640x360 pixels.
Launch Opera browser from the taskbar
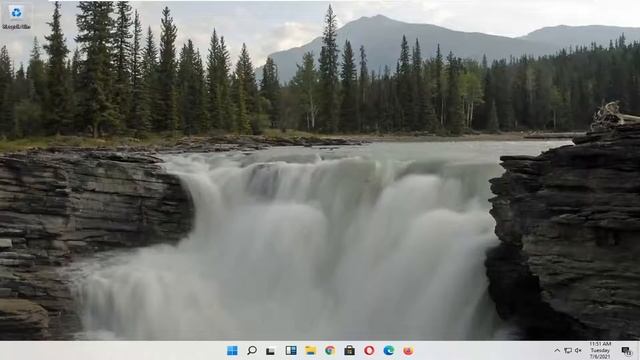(369, 350)
